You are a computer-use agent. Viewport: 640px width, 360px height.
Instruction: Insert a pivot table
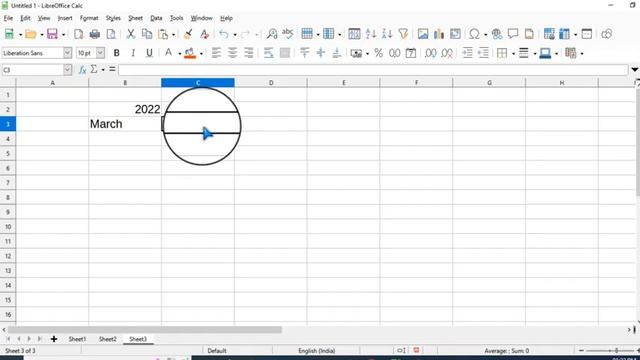click(x=455, y=34)
